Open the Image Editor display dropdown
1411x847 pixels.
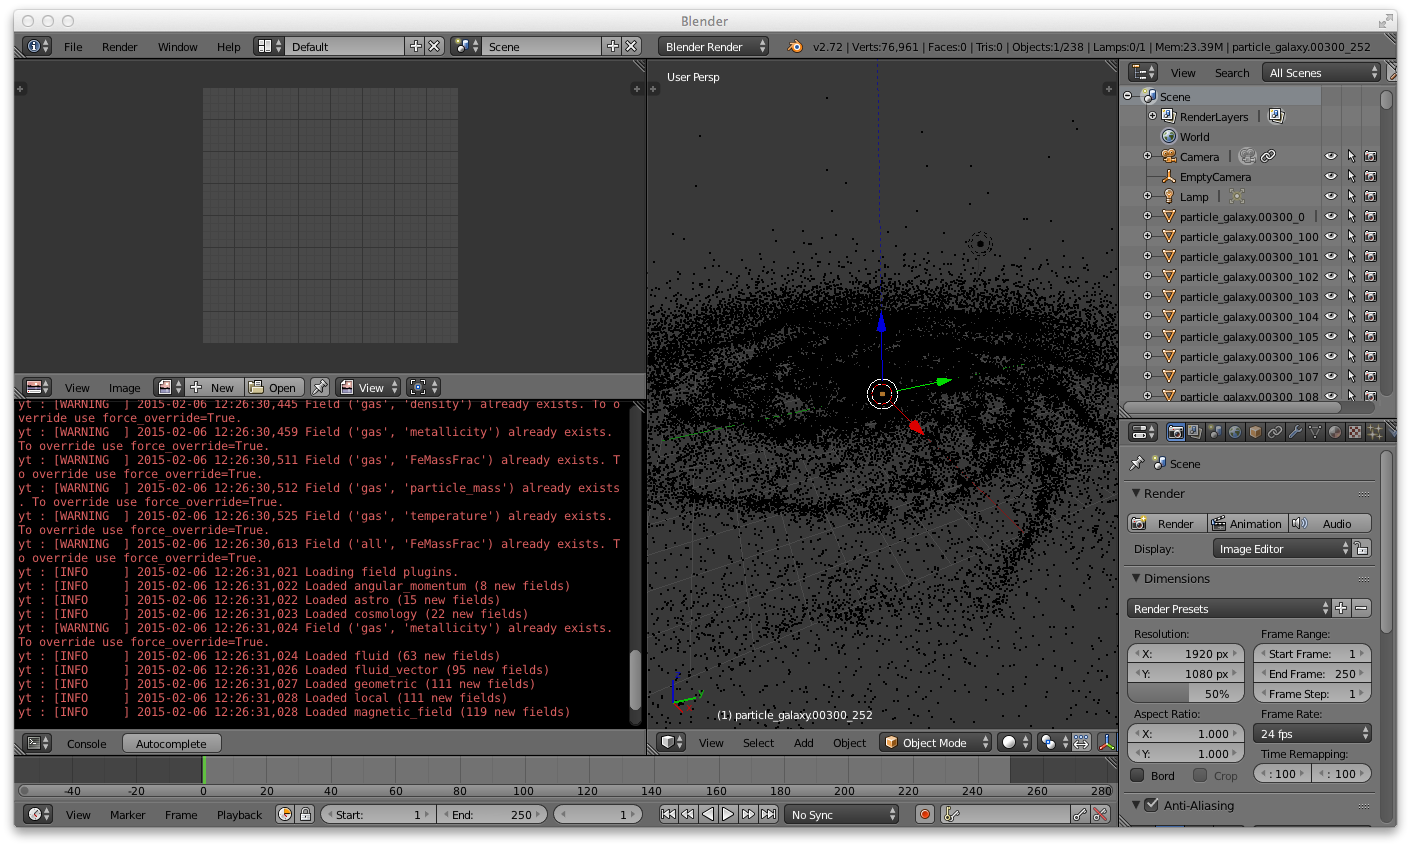pos(1282,548)
